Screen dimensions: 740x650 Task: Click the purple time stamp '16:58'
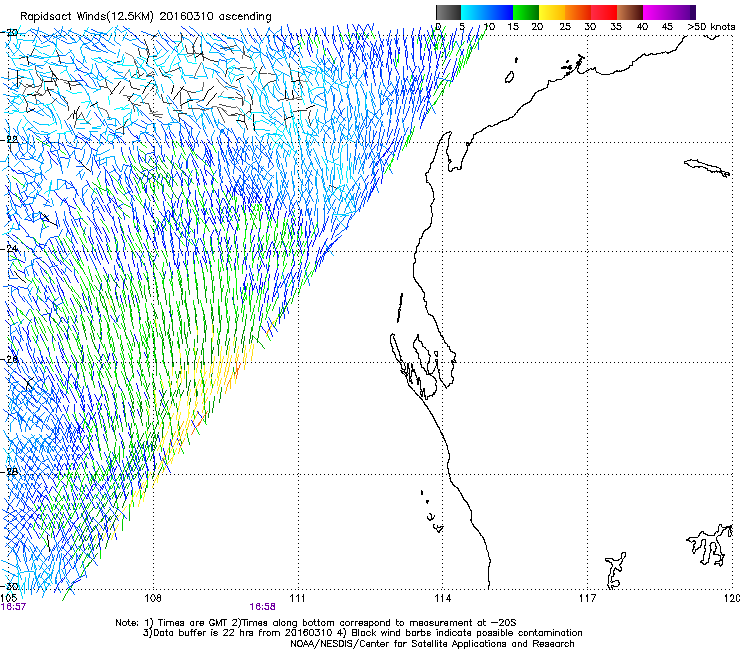click(262, 607)
